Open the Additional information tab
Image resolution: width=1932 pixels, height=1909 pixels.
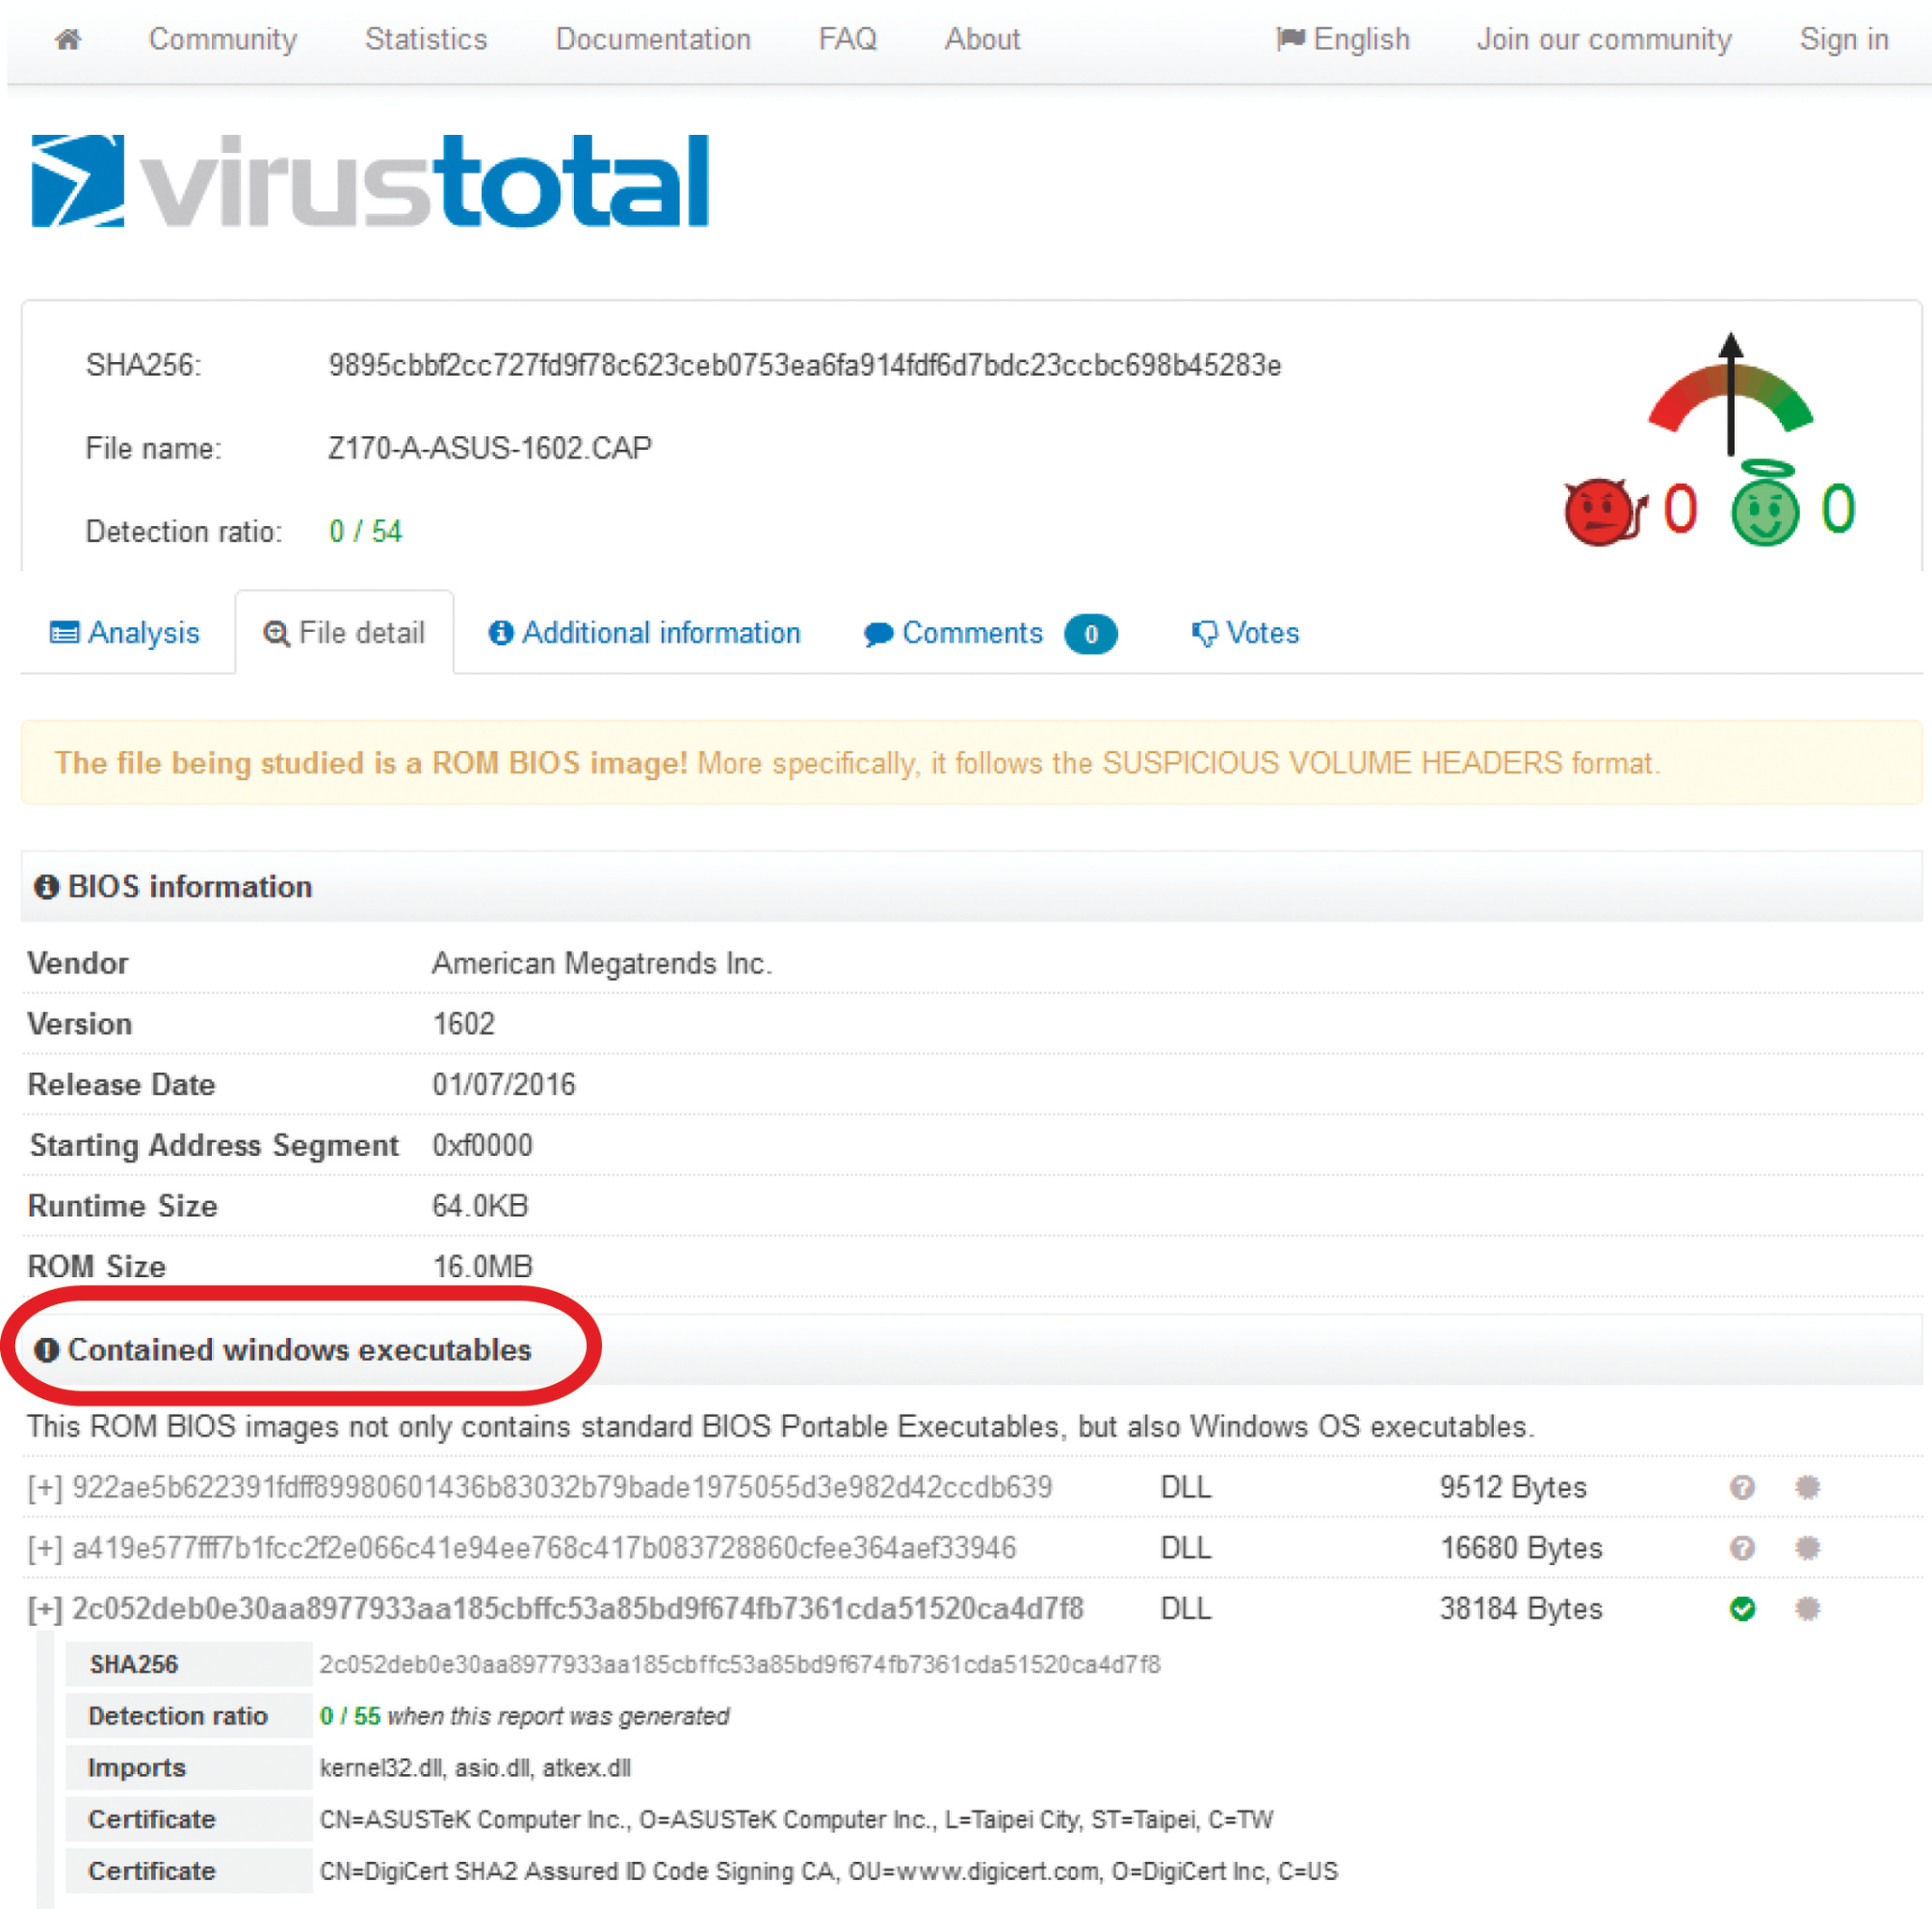pos(645,633)
